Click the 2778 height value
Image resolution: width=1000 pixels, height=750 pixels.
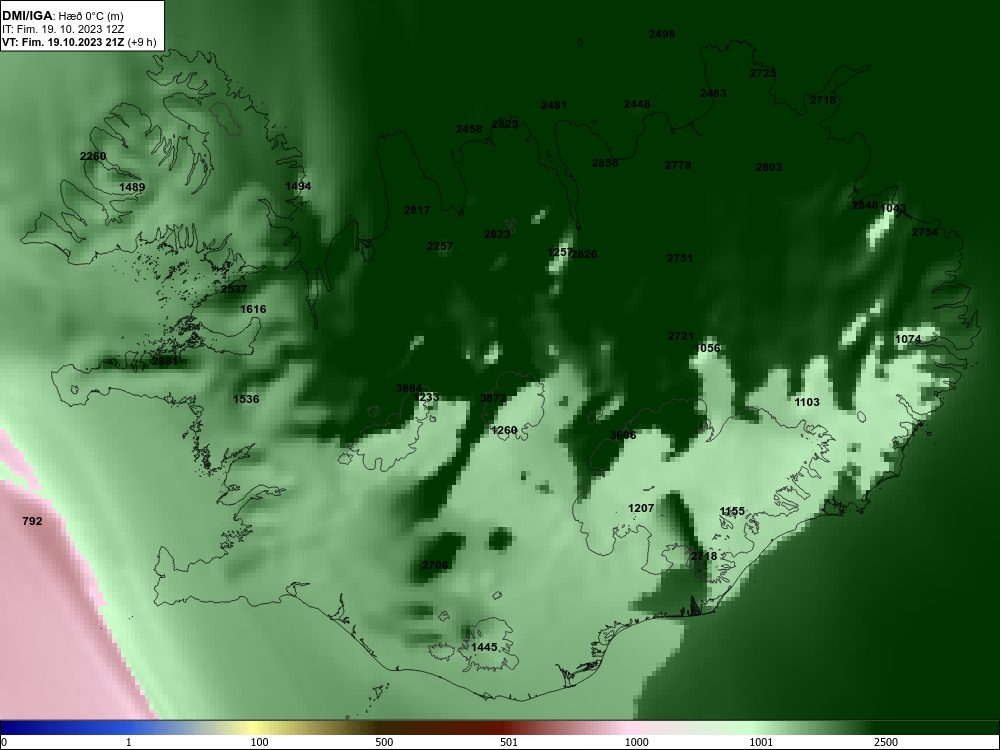(678, 165)
